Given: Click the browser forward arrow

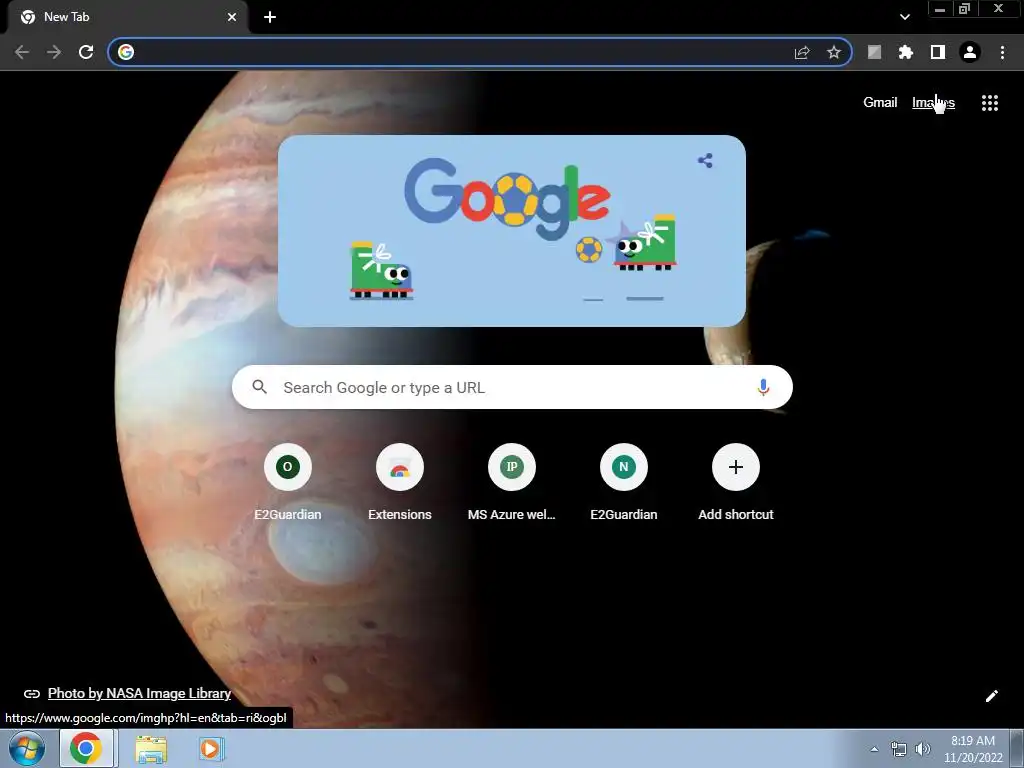Looking at the screenshot, I should [x=54, y=52].
